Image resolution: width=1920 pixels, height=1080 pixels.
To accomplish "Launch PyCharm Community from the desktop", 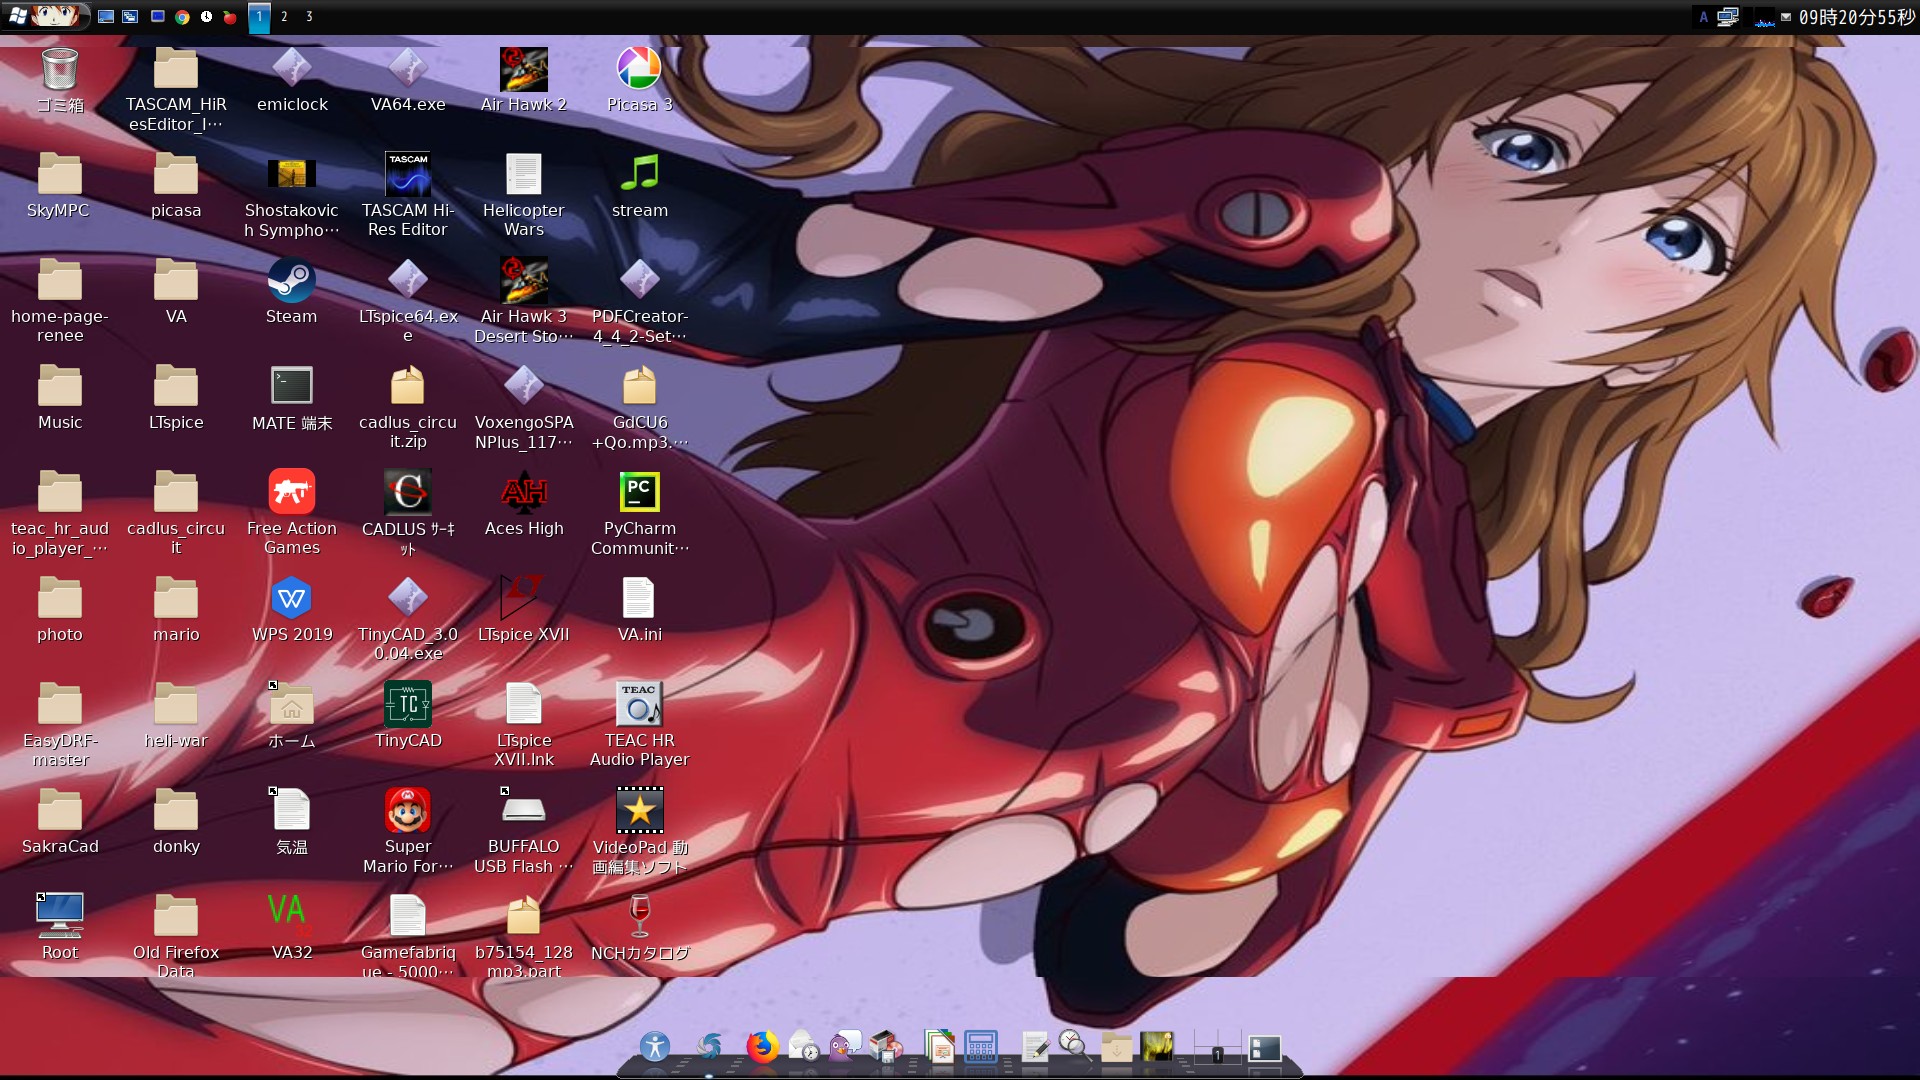I will click(x=639, y=493).
